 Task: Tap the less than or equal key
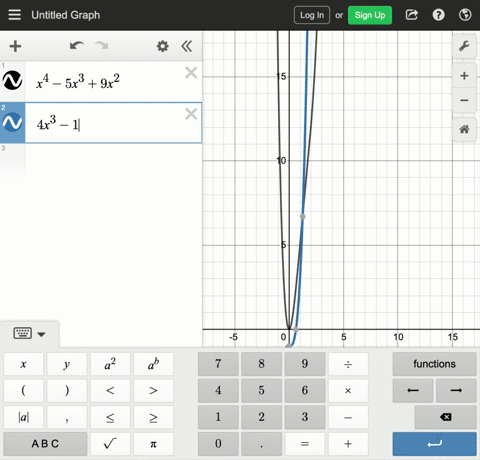110,417
